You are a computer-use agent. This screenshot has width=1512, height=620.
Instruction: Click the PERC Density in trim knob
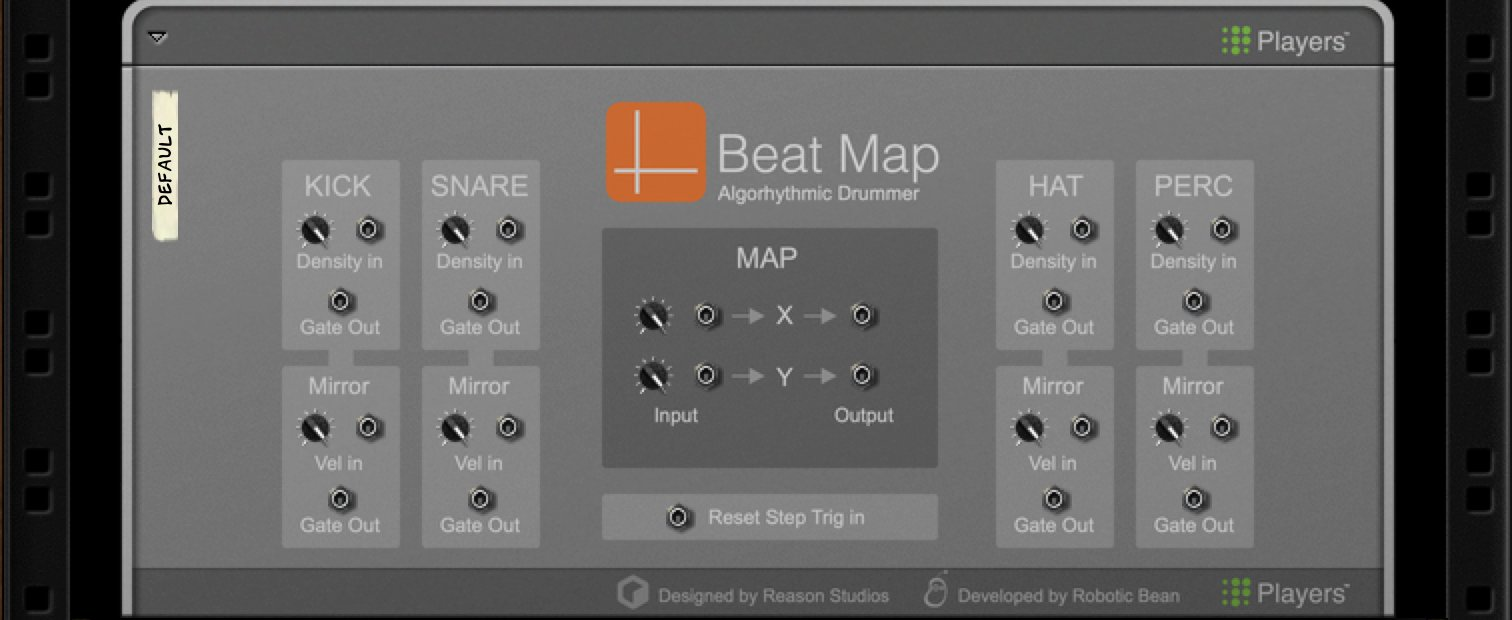tap(1169, 231)
